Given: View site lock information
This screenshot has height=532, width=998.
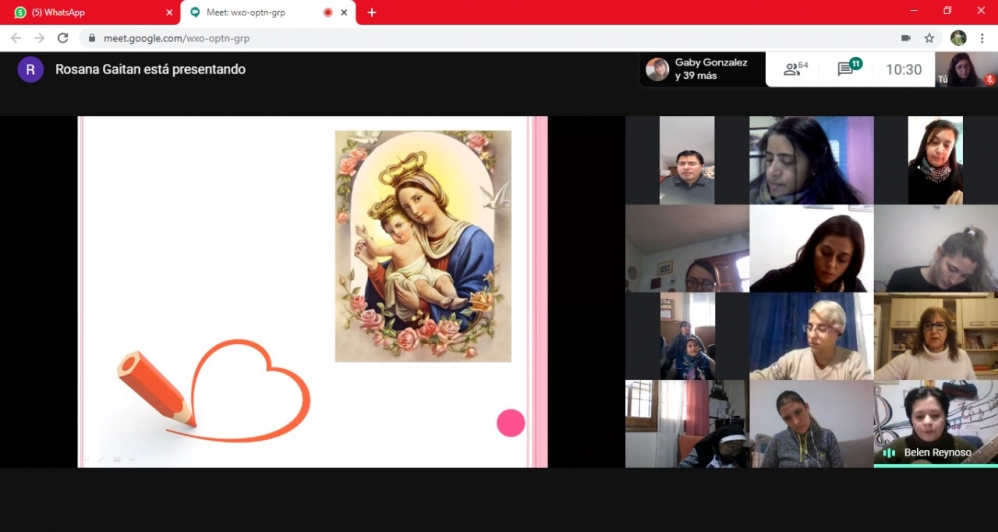Looking at the screenshot, I should coord(92,38).
